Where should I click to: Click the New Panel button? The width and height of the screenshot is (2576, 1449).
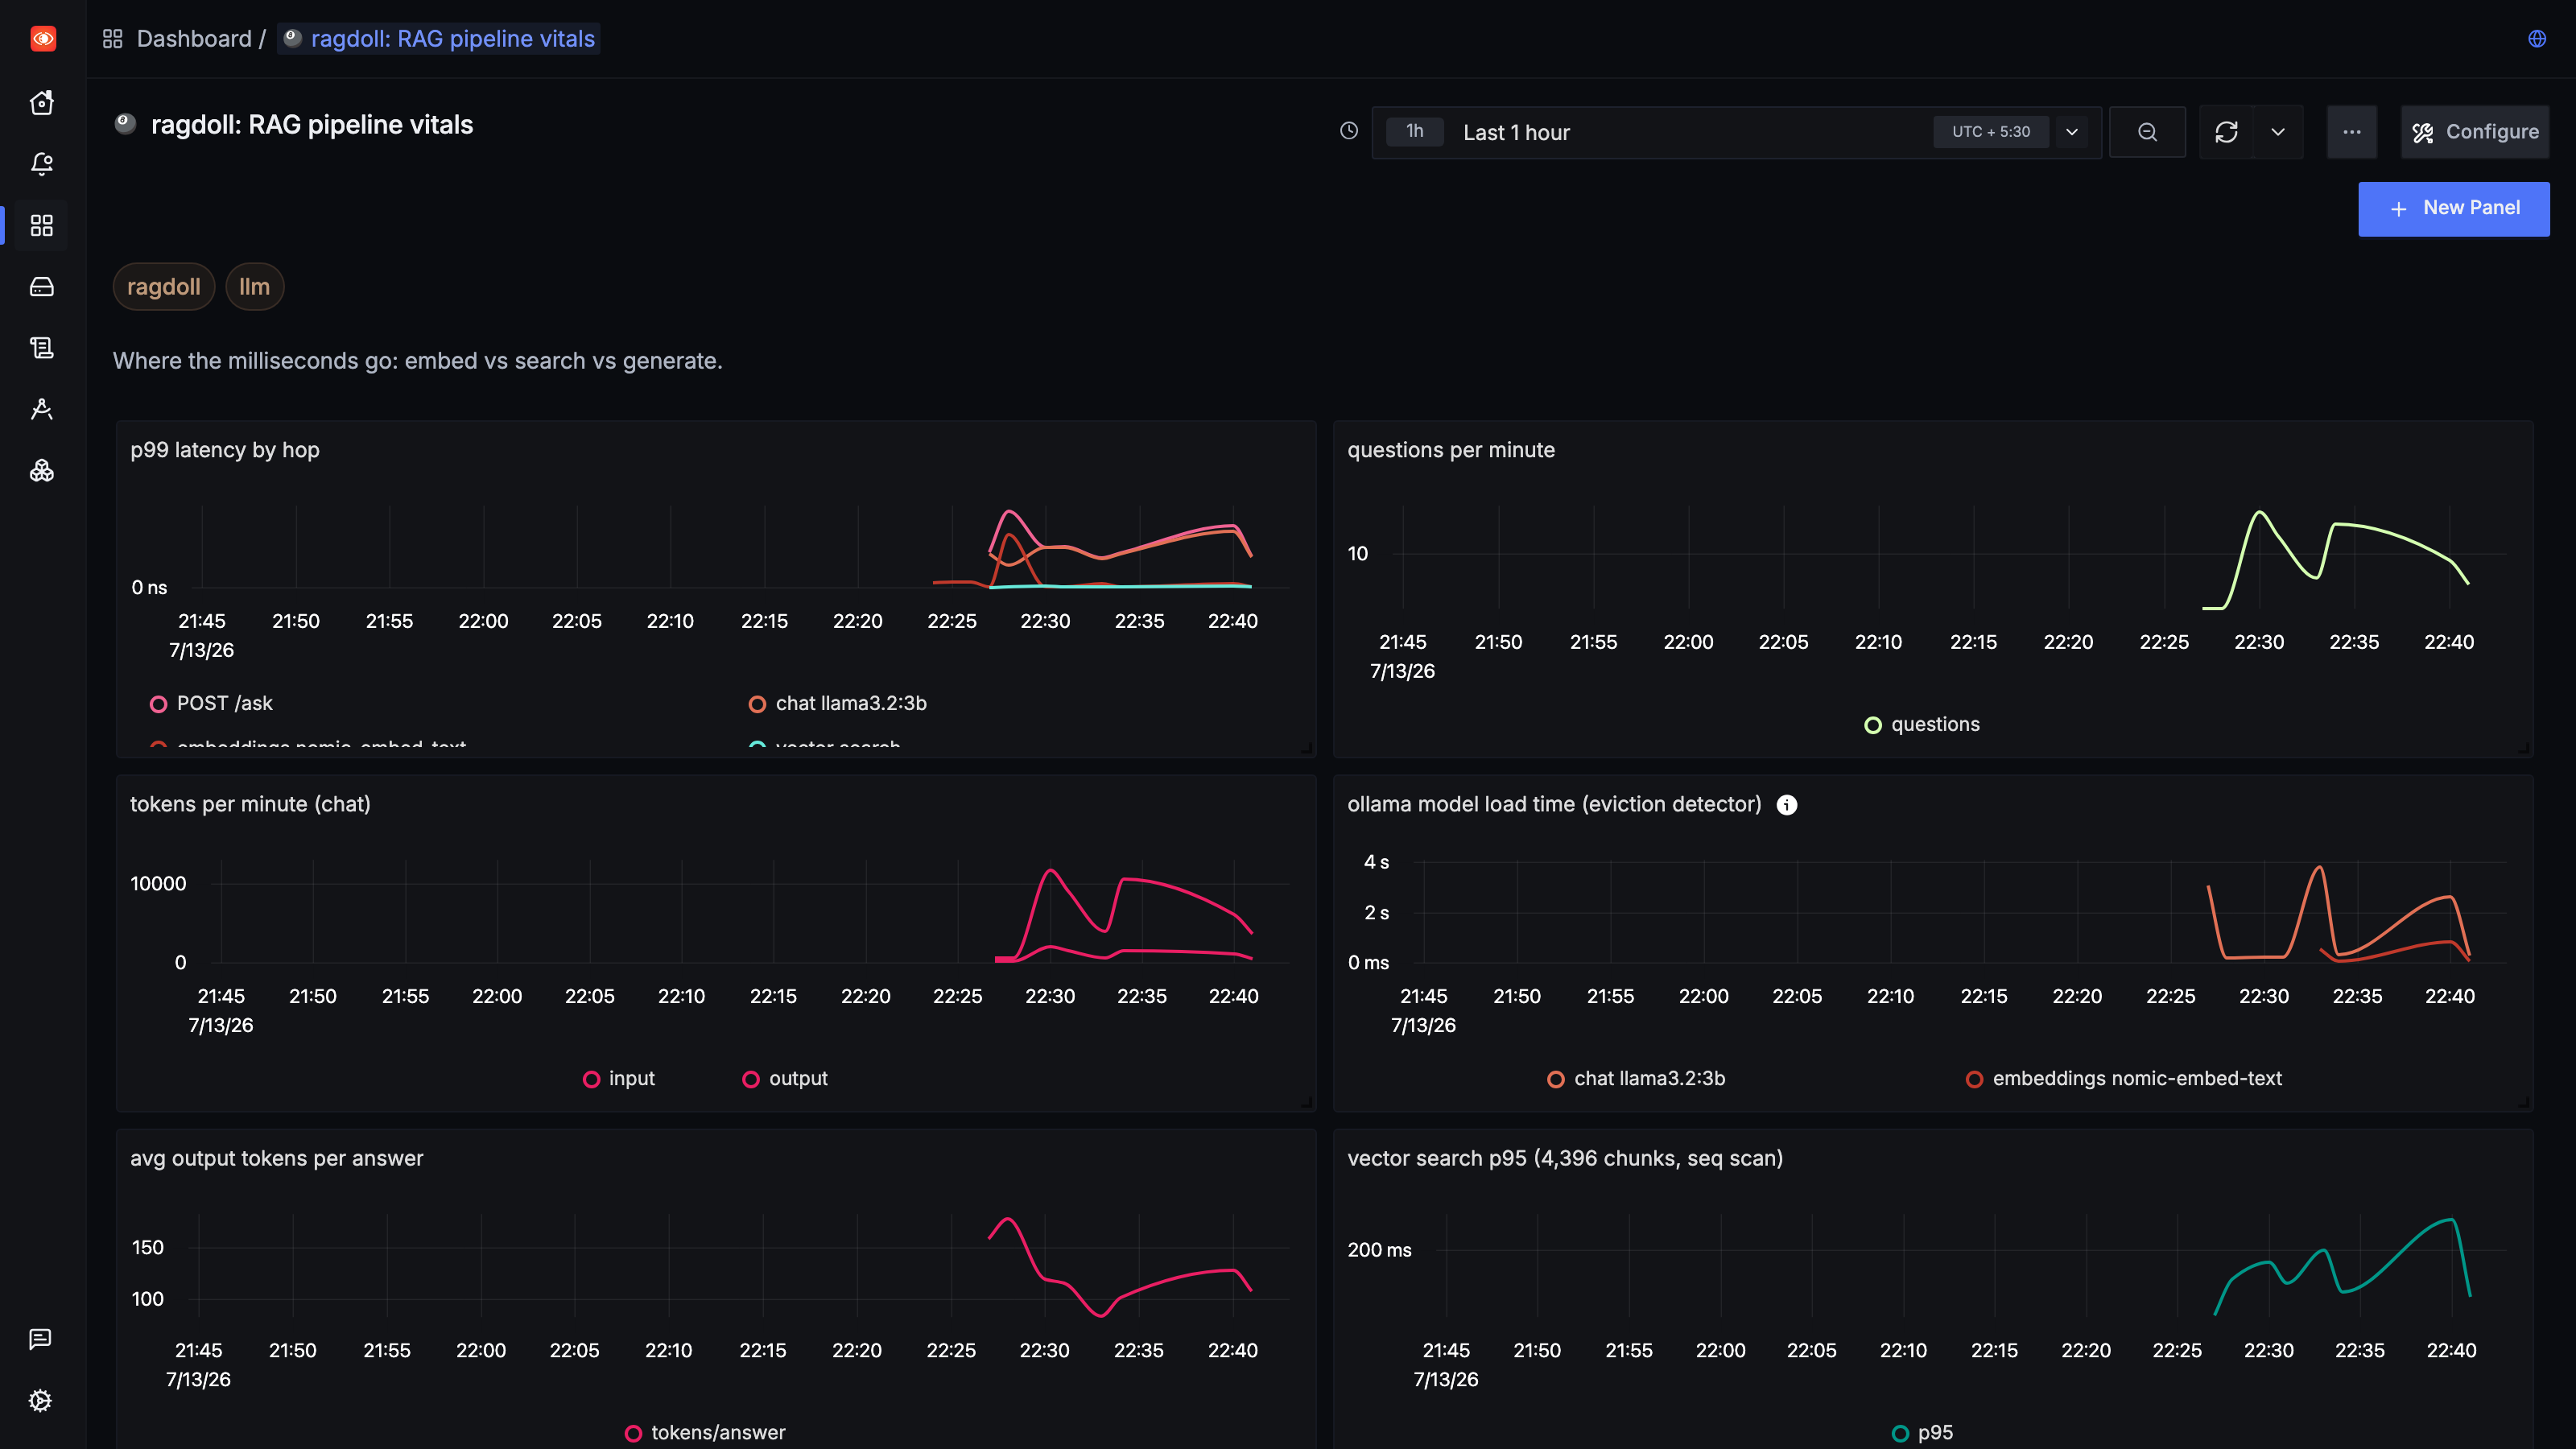coord(2454,208)
